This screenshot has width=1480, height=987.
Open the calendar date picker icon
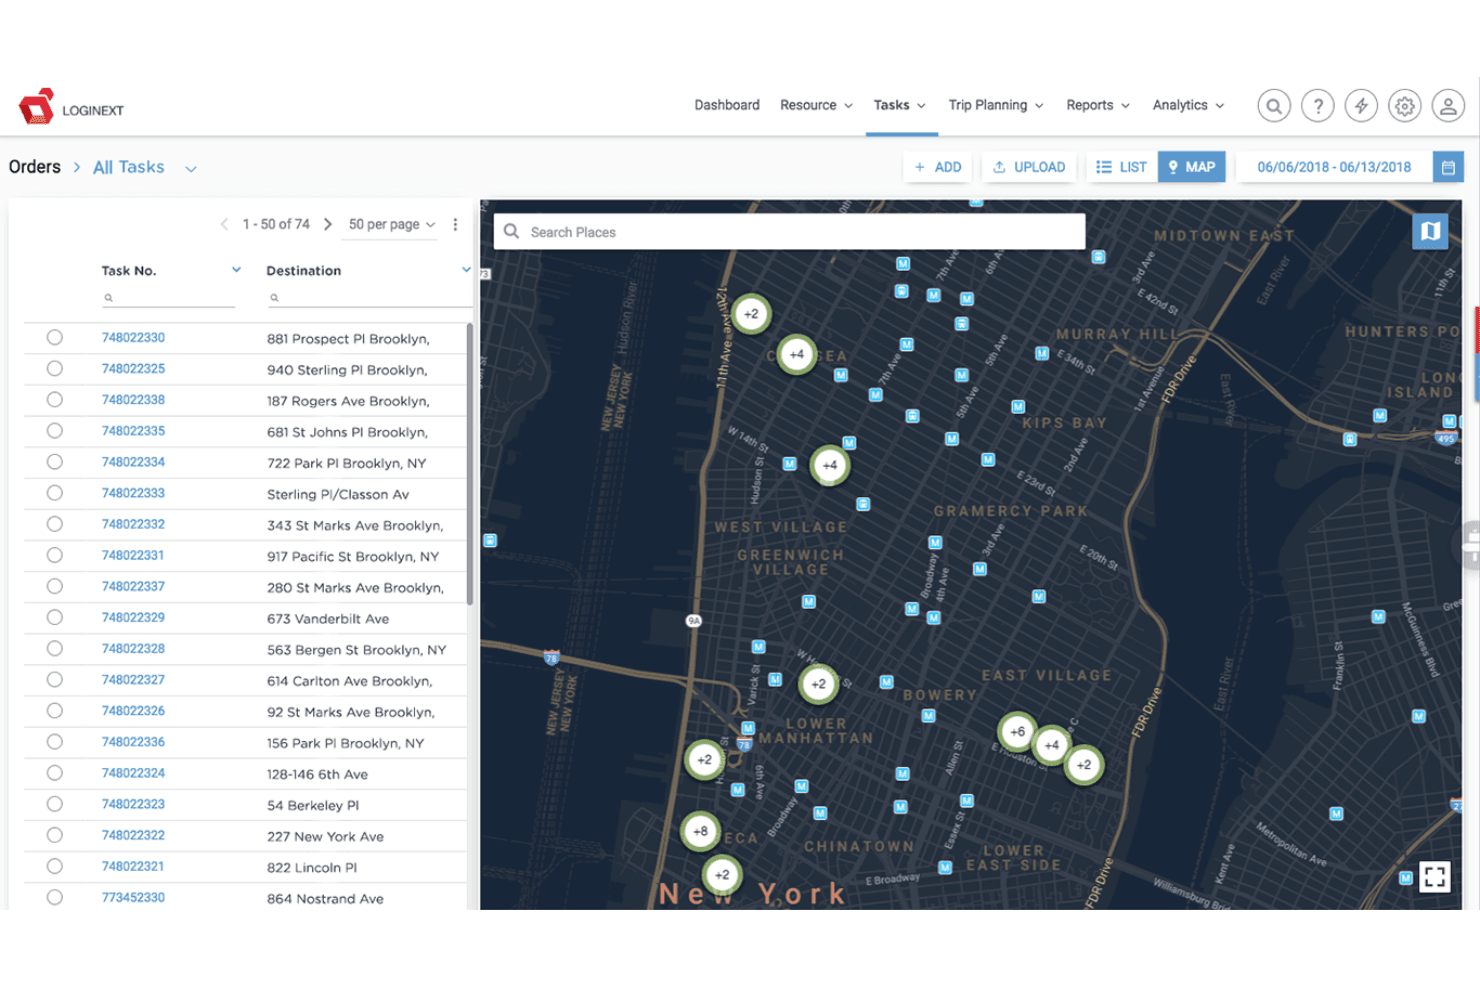point(1448,167)
